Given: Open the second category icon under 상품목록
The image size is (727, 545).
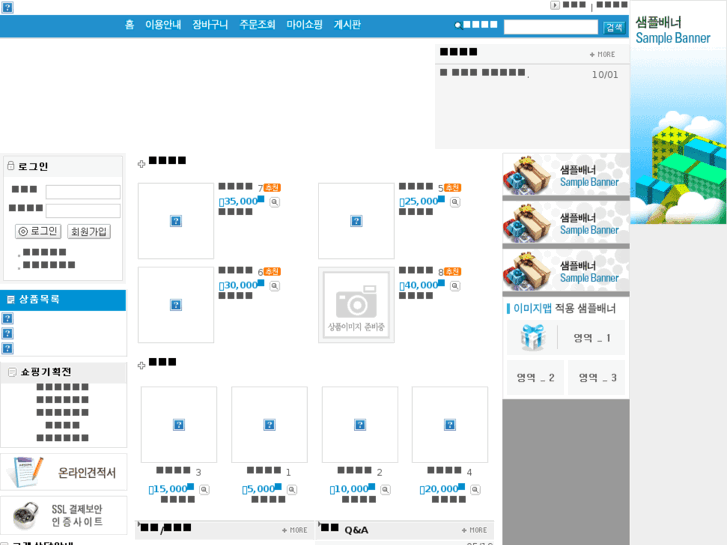Looking at the screenshot, I should [x=8, y=333].
